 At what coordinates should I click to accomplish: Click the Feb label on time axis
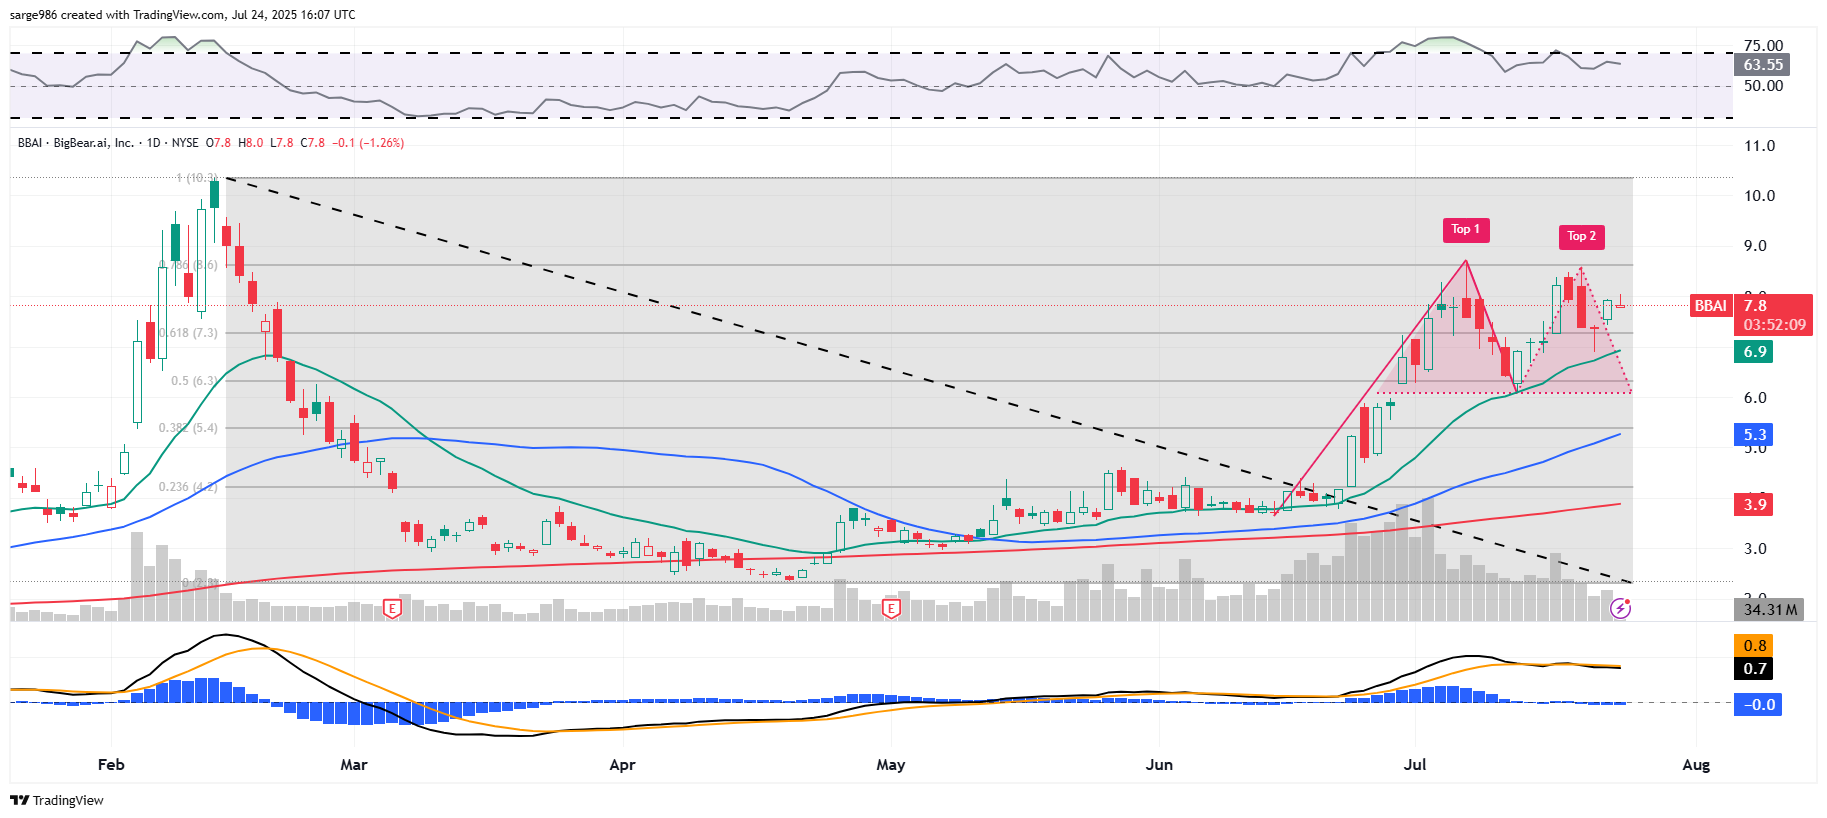pyautogui.click(x=111, y=765)
